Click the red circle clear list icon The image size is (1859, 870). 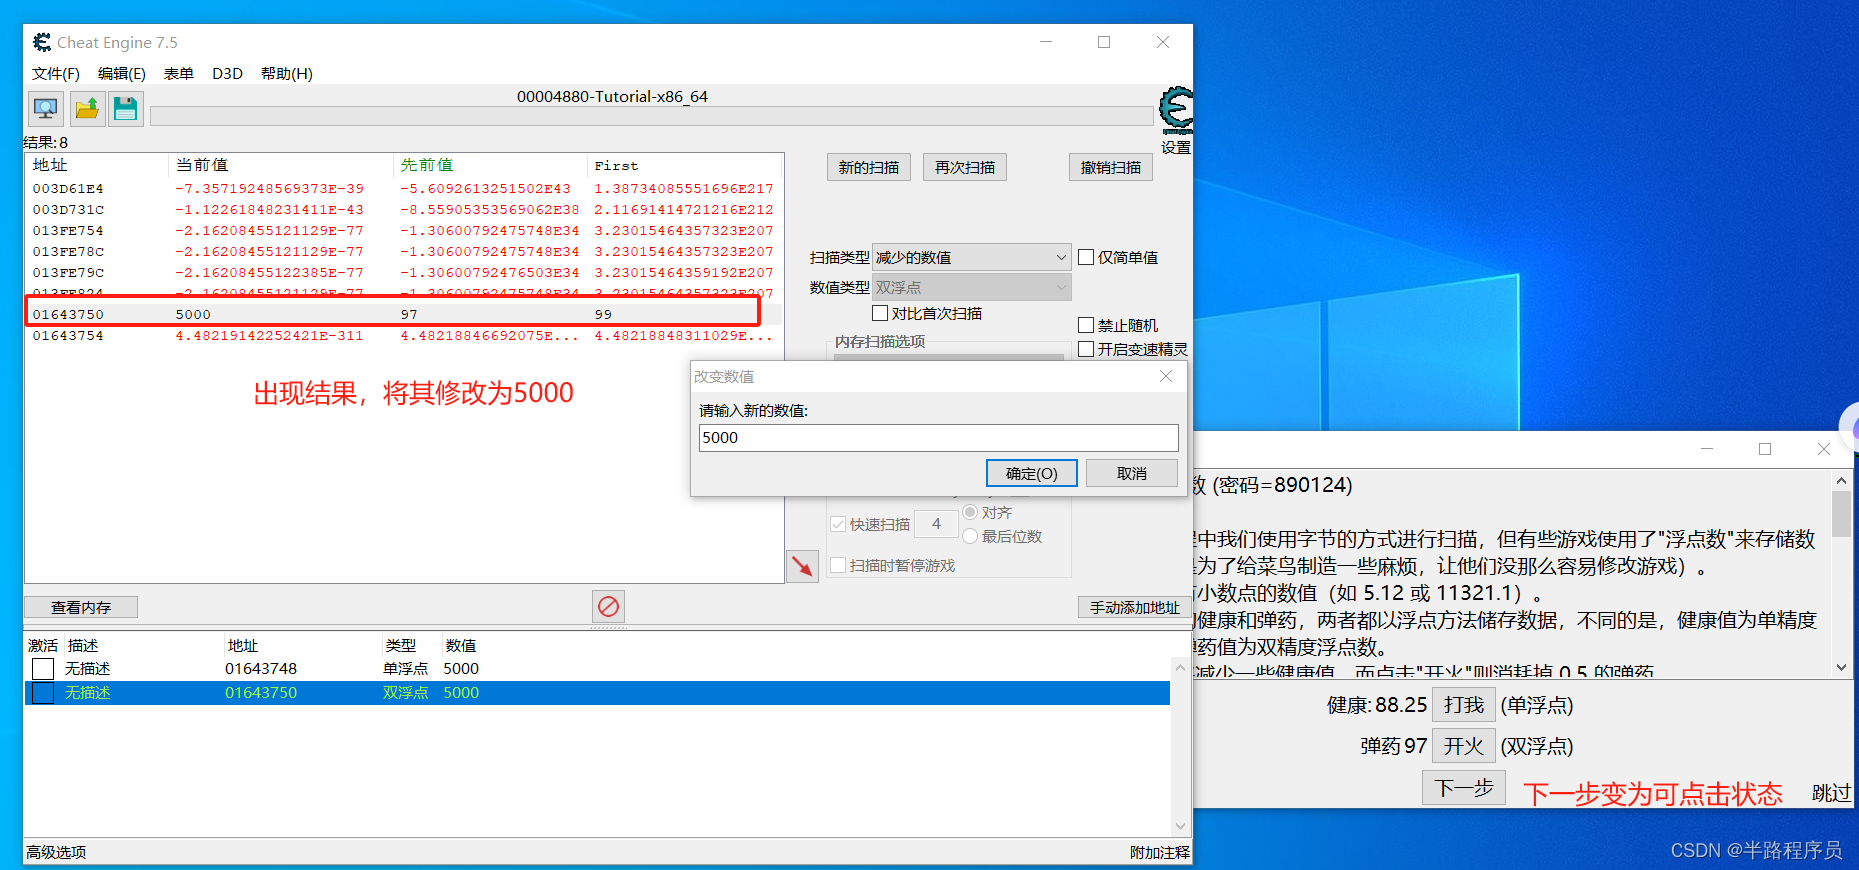click(x=608, y=606)
